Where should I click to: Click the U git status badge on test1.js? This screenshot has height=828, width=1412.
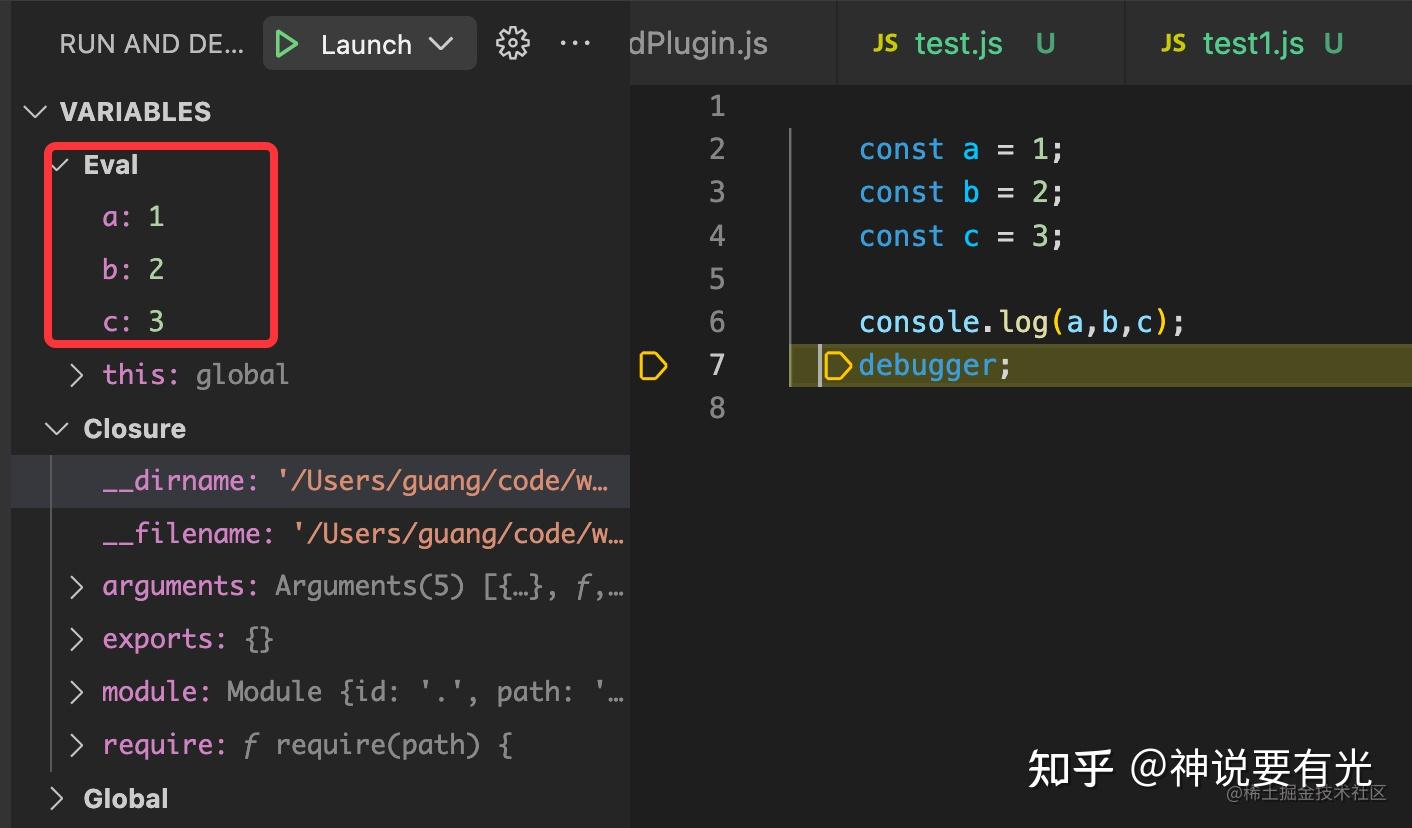coord(1333,43)
